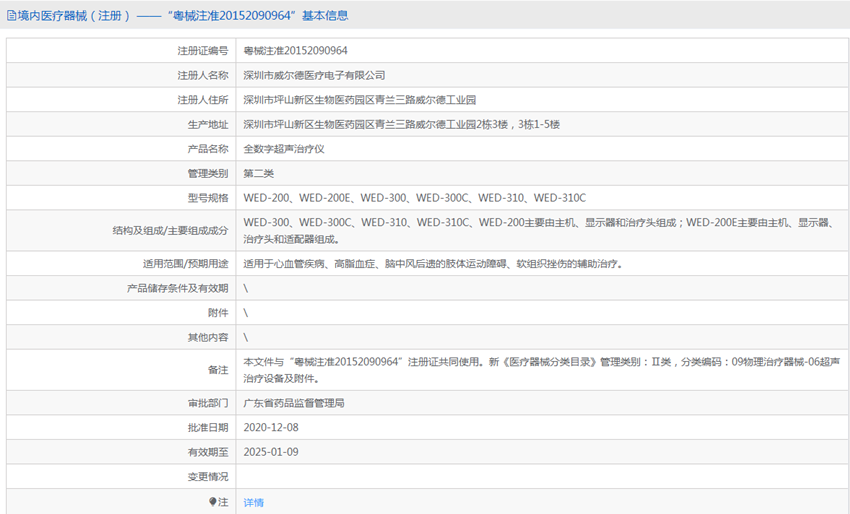Click the 其他内容 label
This screenshot has width=850, height=514.
click(208, 337)
